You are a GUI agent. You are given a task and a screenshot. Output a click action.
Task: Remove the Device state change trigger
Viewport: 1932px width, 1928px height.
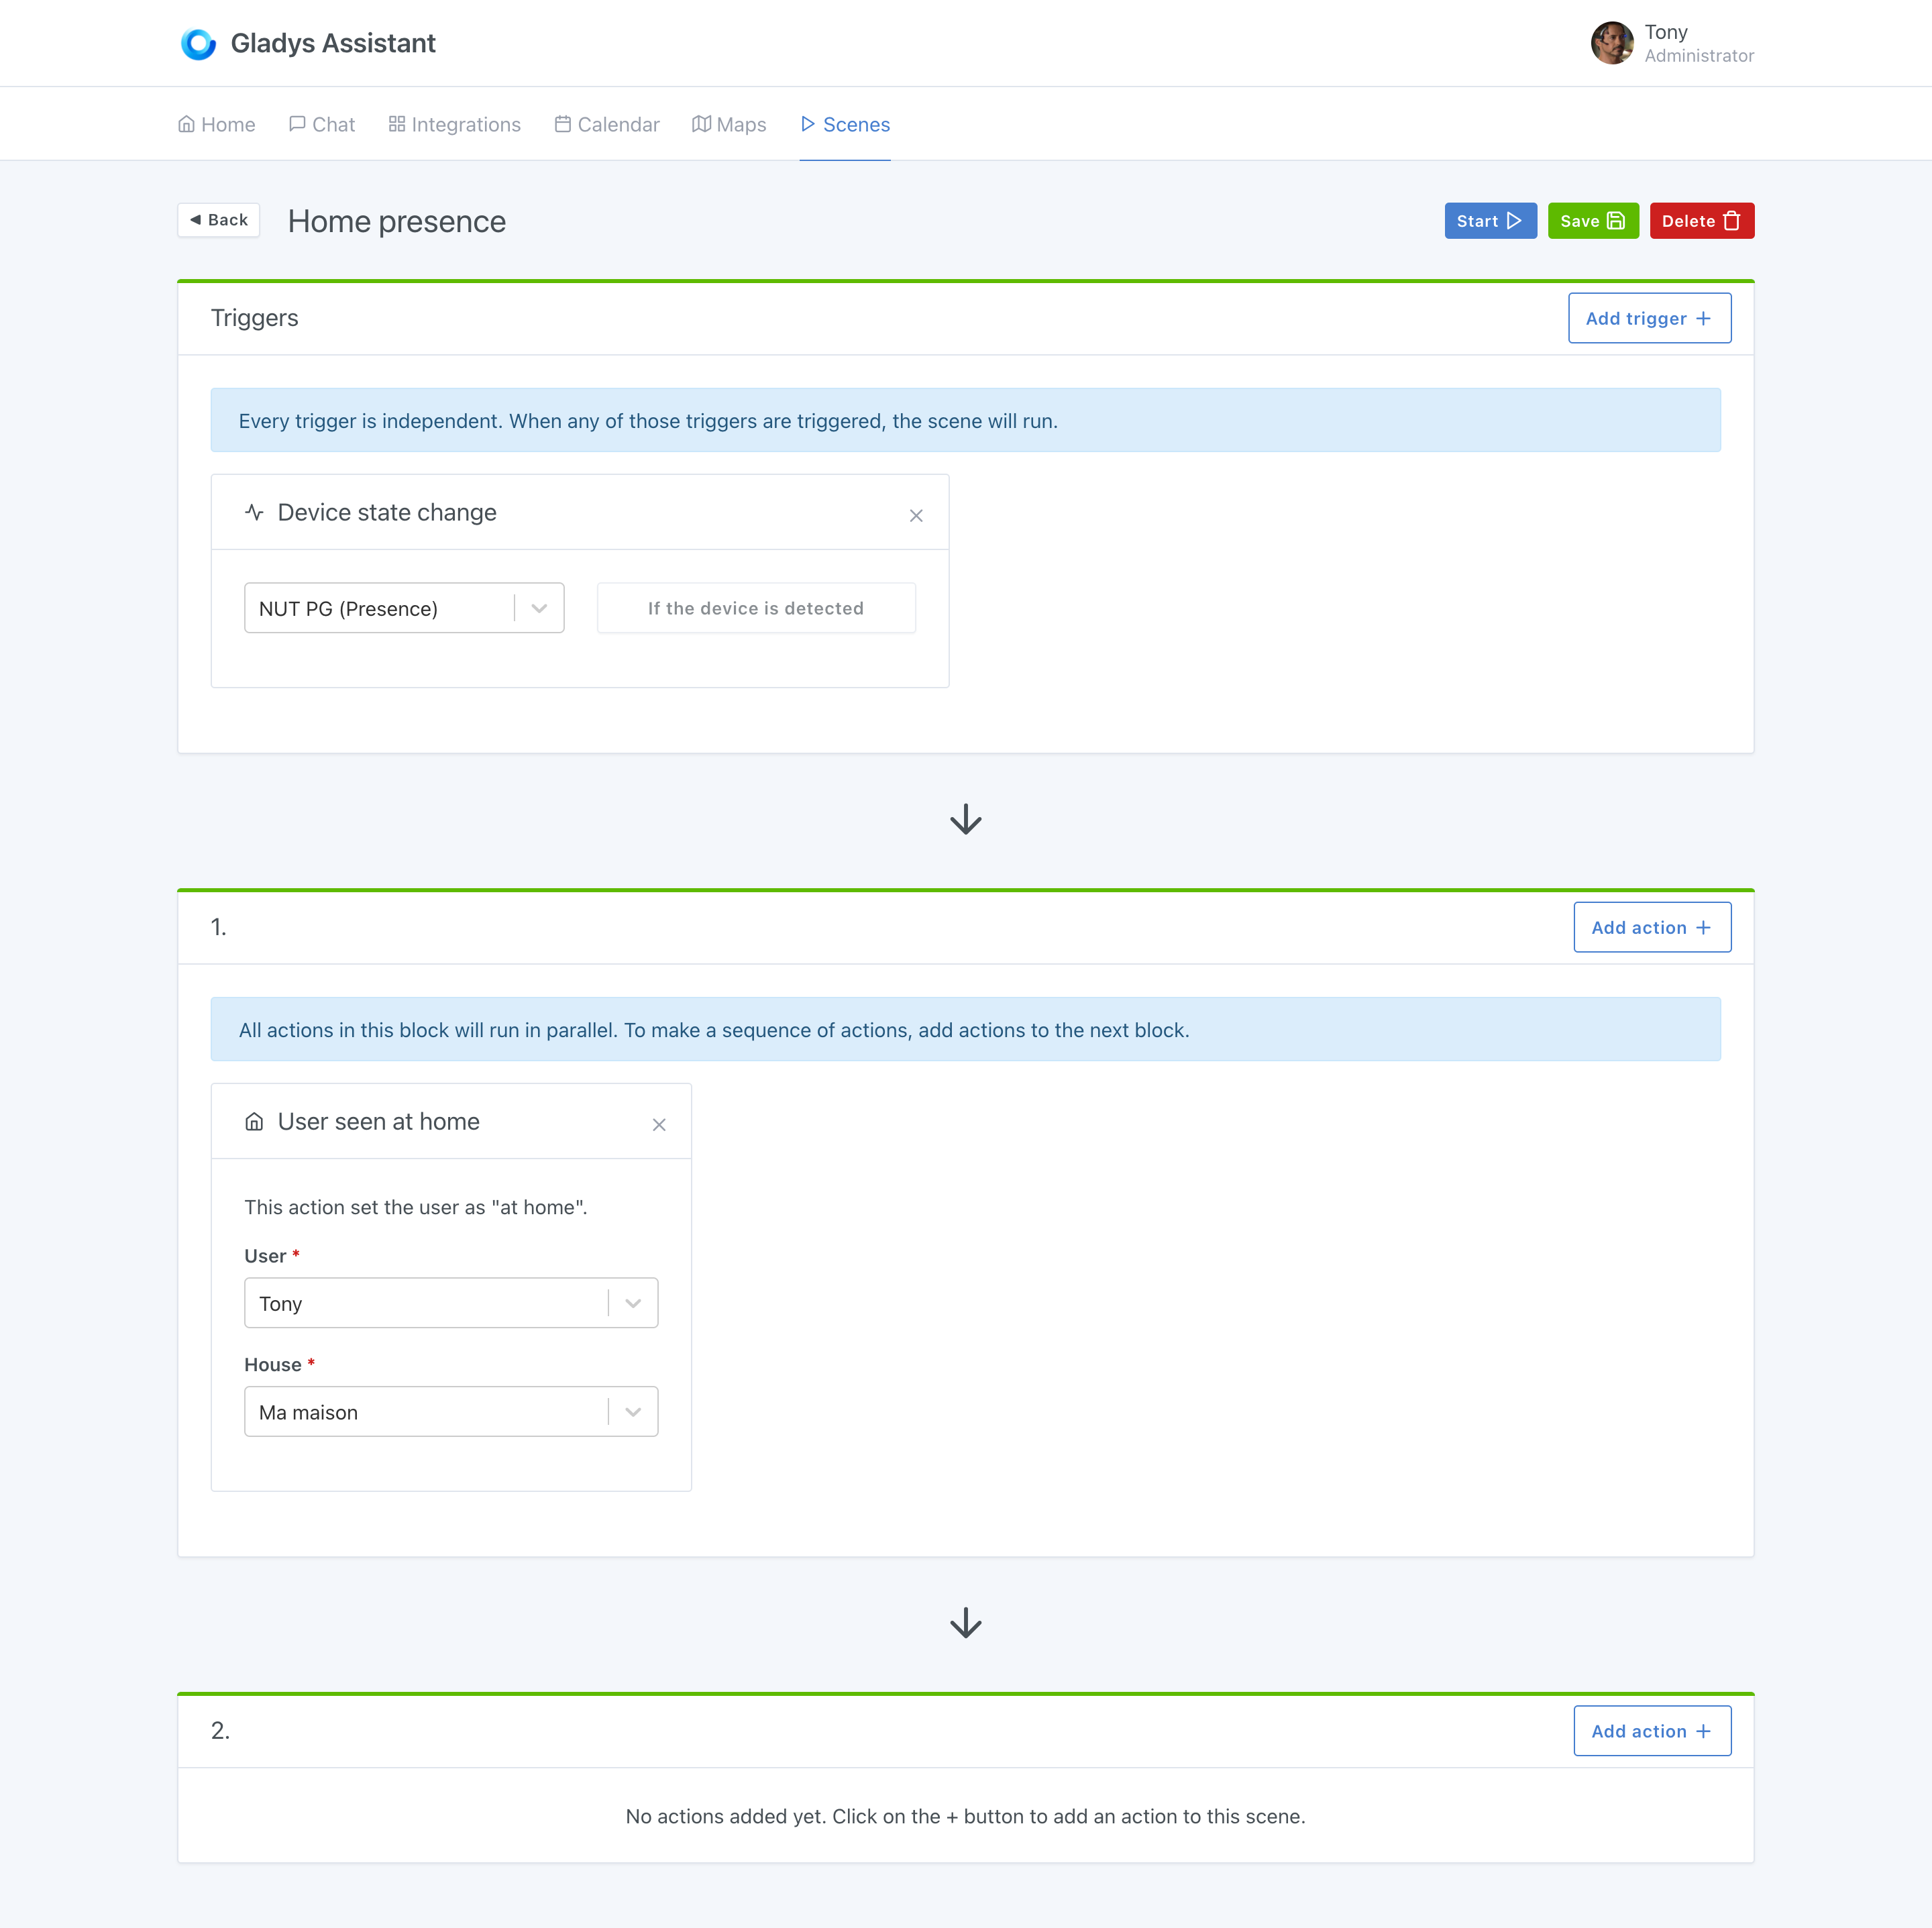(x=915, y=516)
